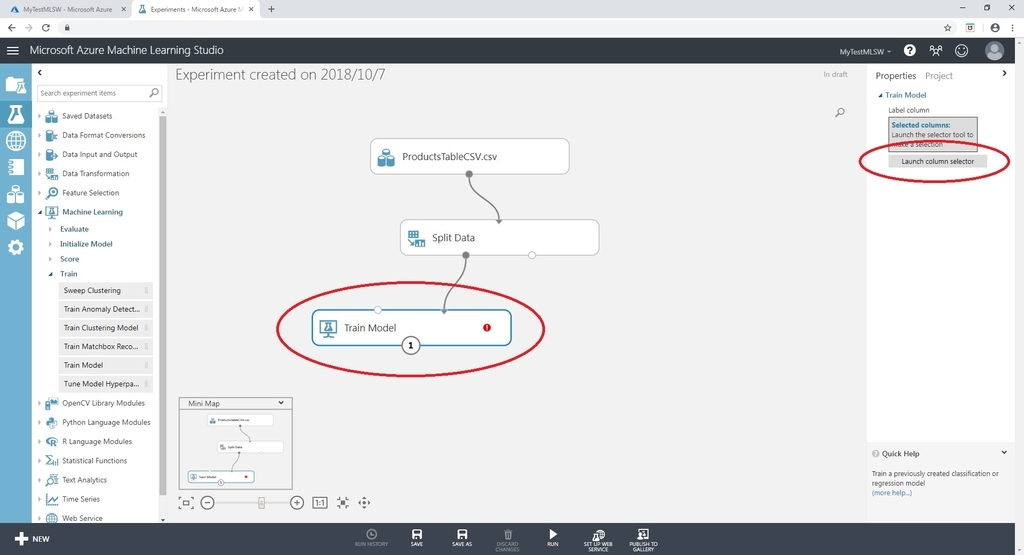This screenshot has height=555, width=1024.
Task: Click the canvas search magnifier icon
Action: click(840, 112)
